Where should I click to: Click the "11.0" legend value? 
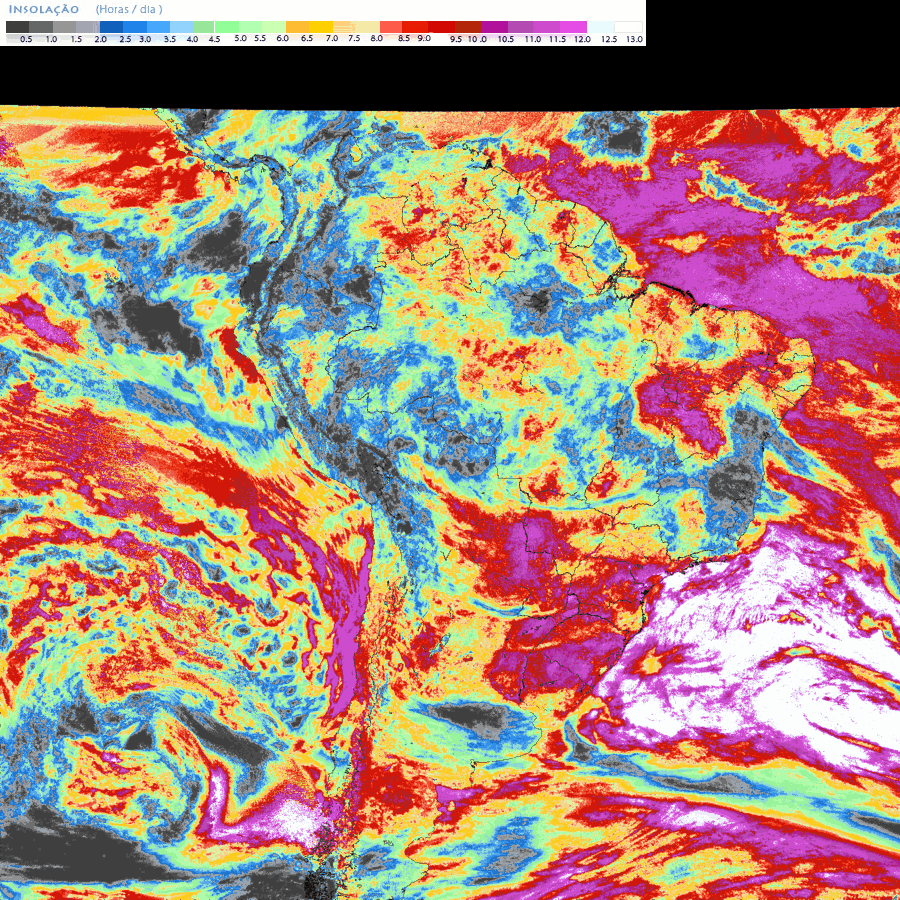pyautogui.click(x=533, y=39)
